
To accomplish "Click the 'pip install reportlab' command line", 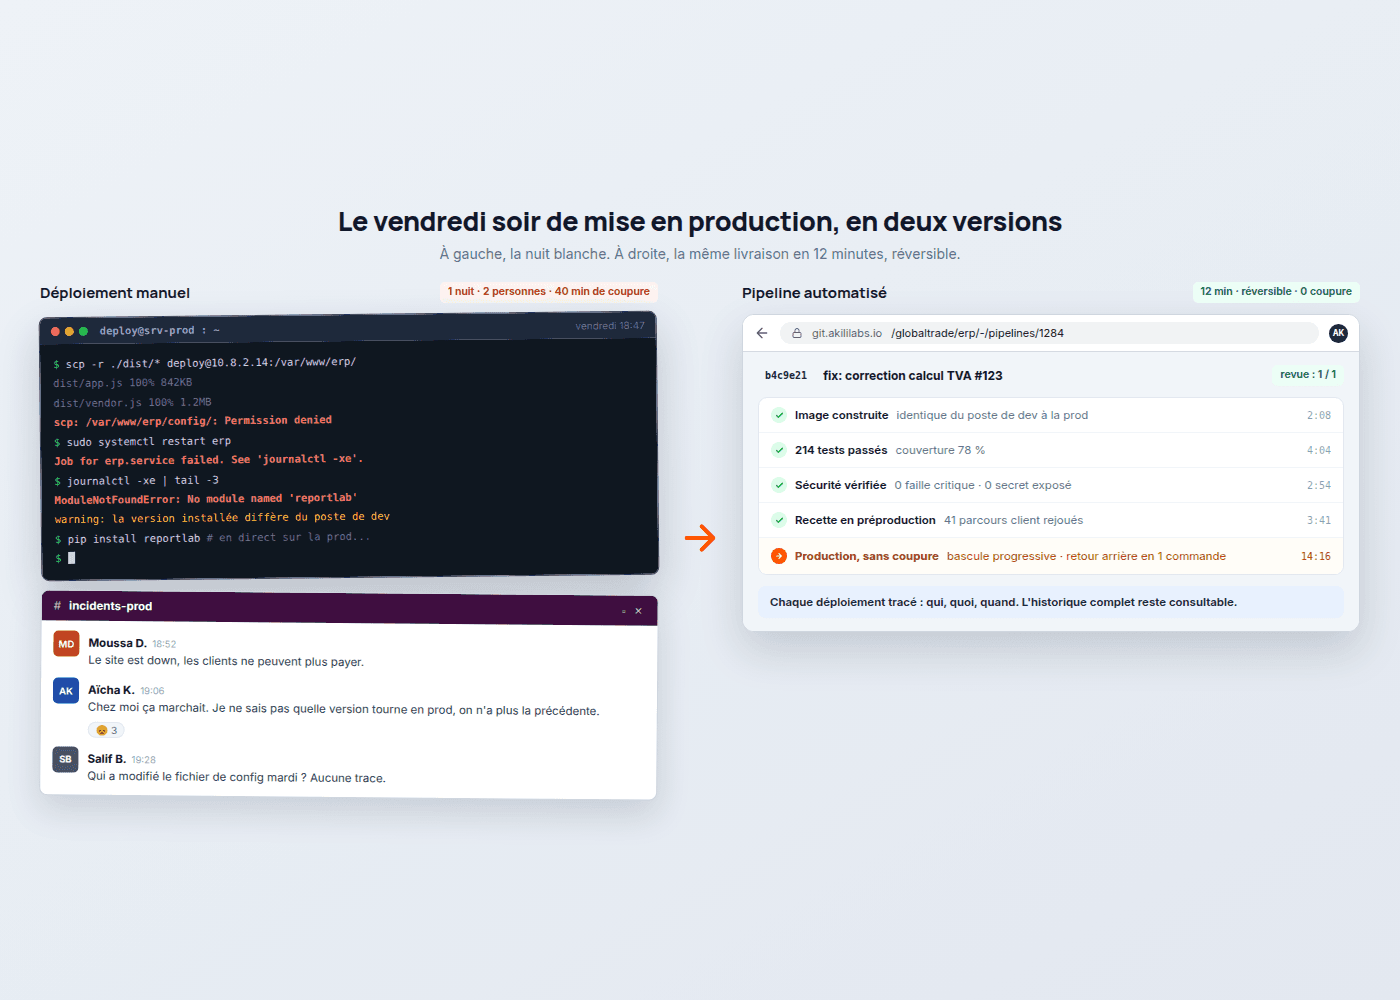I will (212, 538).
